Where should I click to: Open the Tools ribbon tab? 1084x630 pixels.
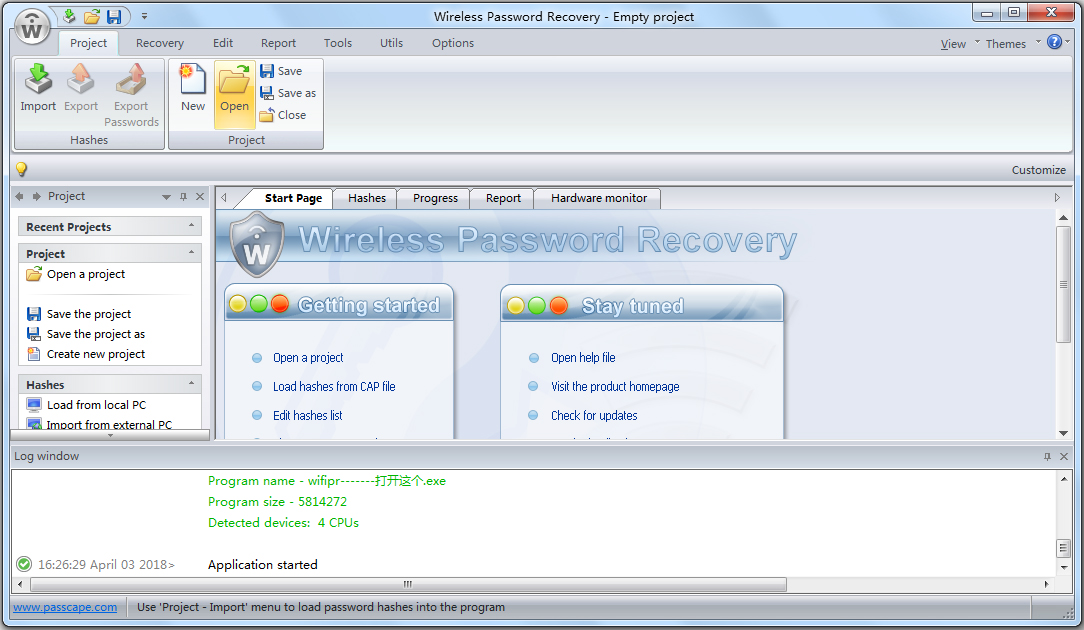[x=338, y=43]
